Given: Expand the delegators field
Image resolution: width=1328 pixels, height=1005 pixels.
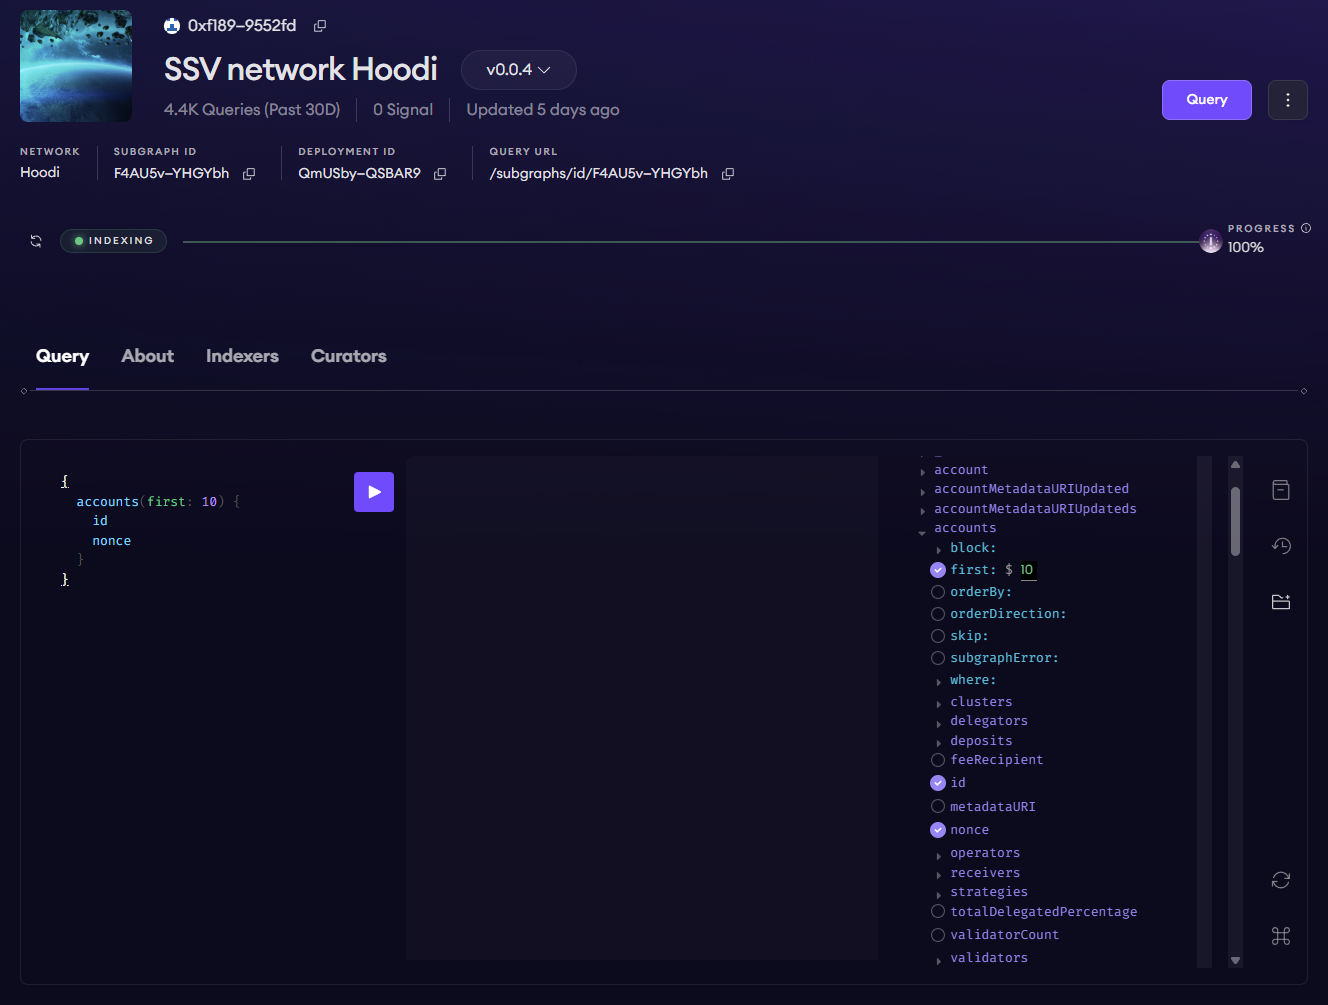Looking at the screenshot, I should (938, 723).
